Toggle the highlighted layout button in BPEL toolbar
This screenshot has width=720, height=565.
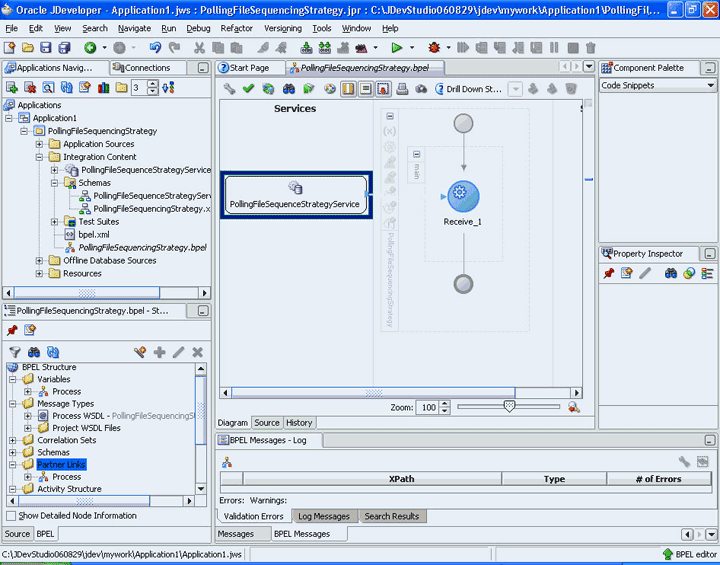(348, 88)
